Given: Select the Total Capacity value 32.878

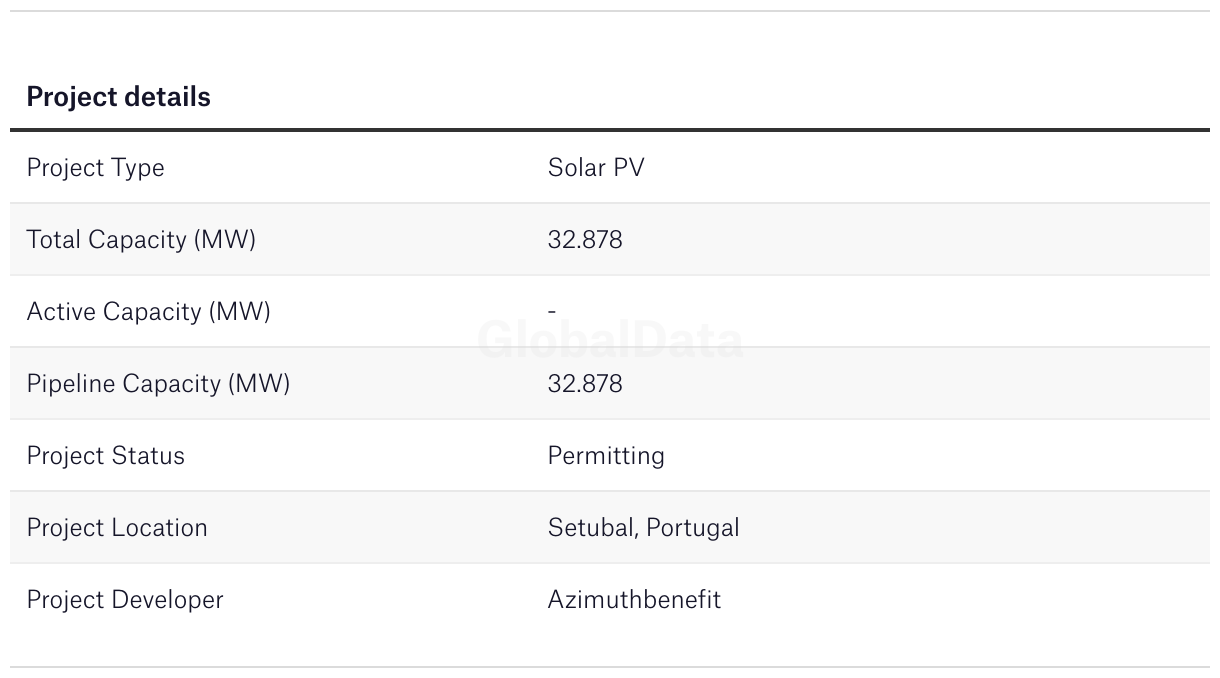Looking at the screenshot, I should [x=585, y=240].
